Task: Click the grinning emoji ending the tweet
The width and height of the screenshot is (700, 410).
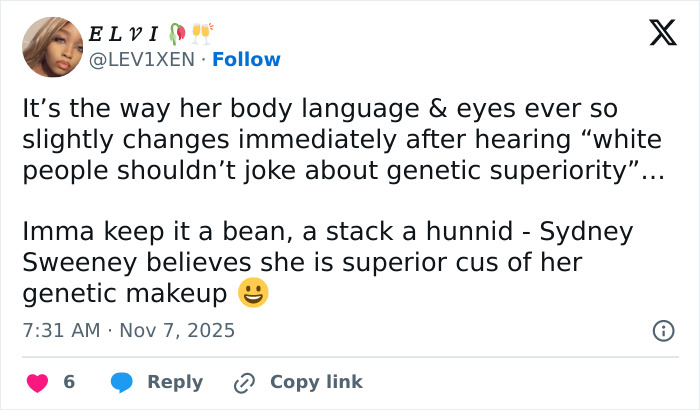Action: (253, 294)
